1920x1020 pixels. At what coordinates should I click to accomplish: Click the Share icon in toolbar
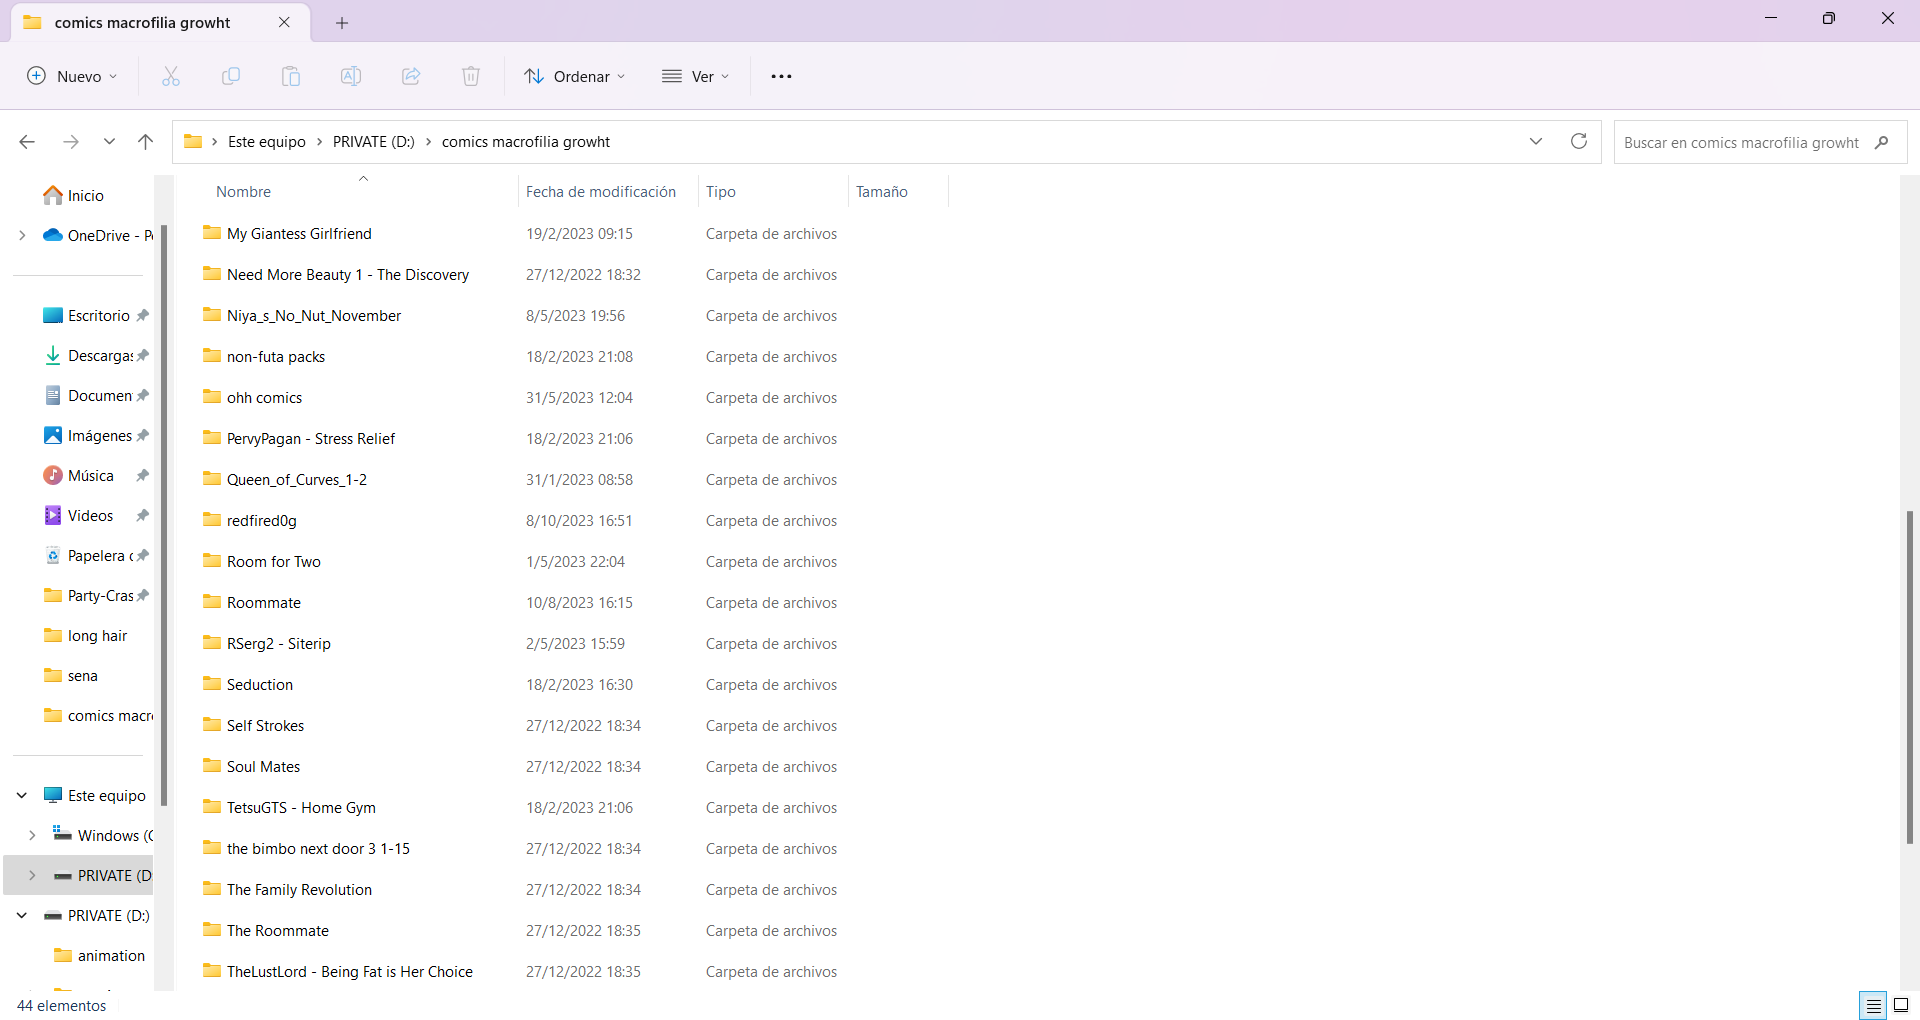(411, 76)
